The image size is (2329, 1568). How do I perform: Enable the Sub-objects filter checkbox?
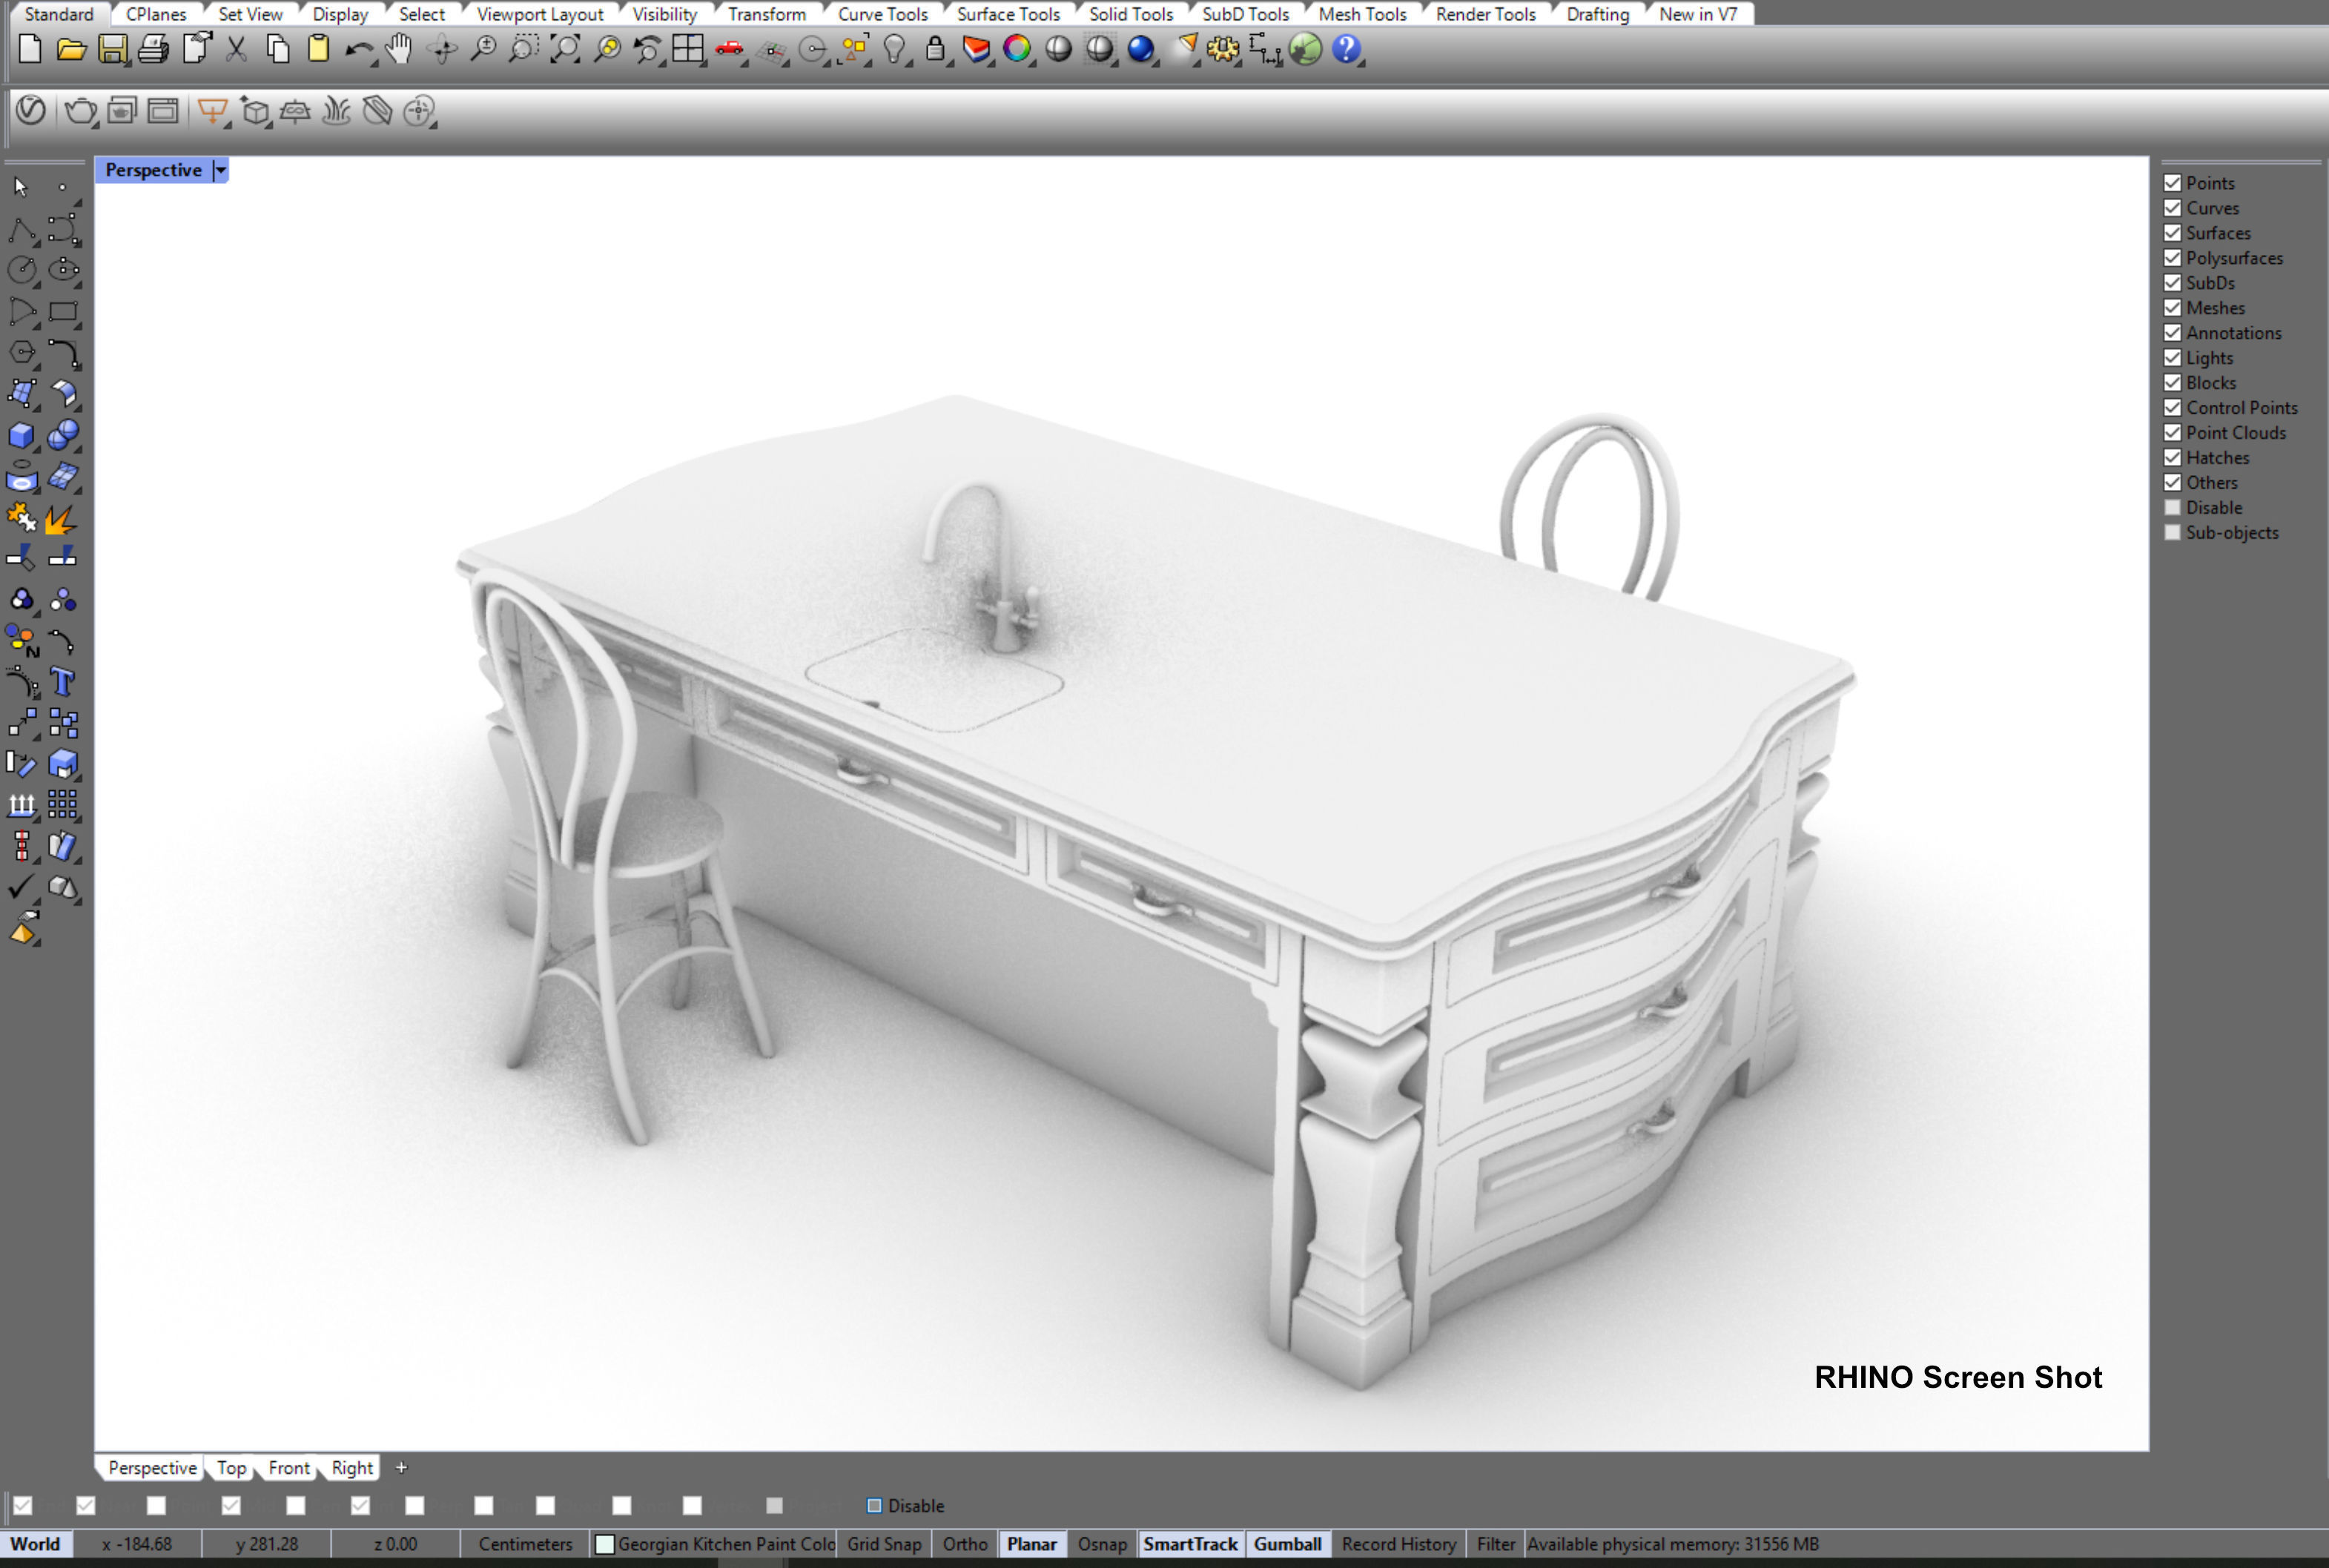(x=2172, y=533)
